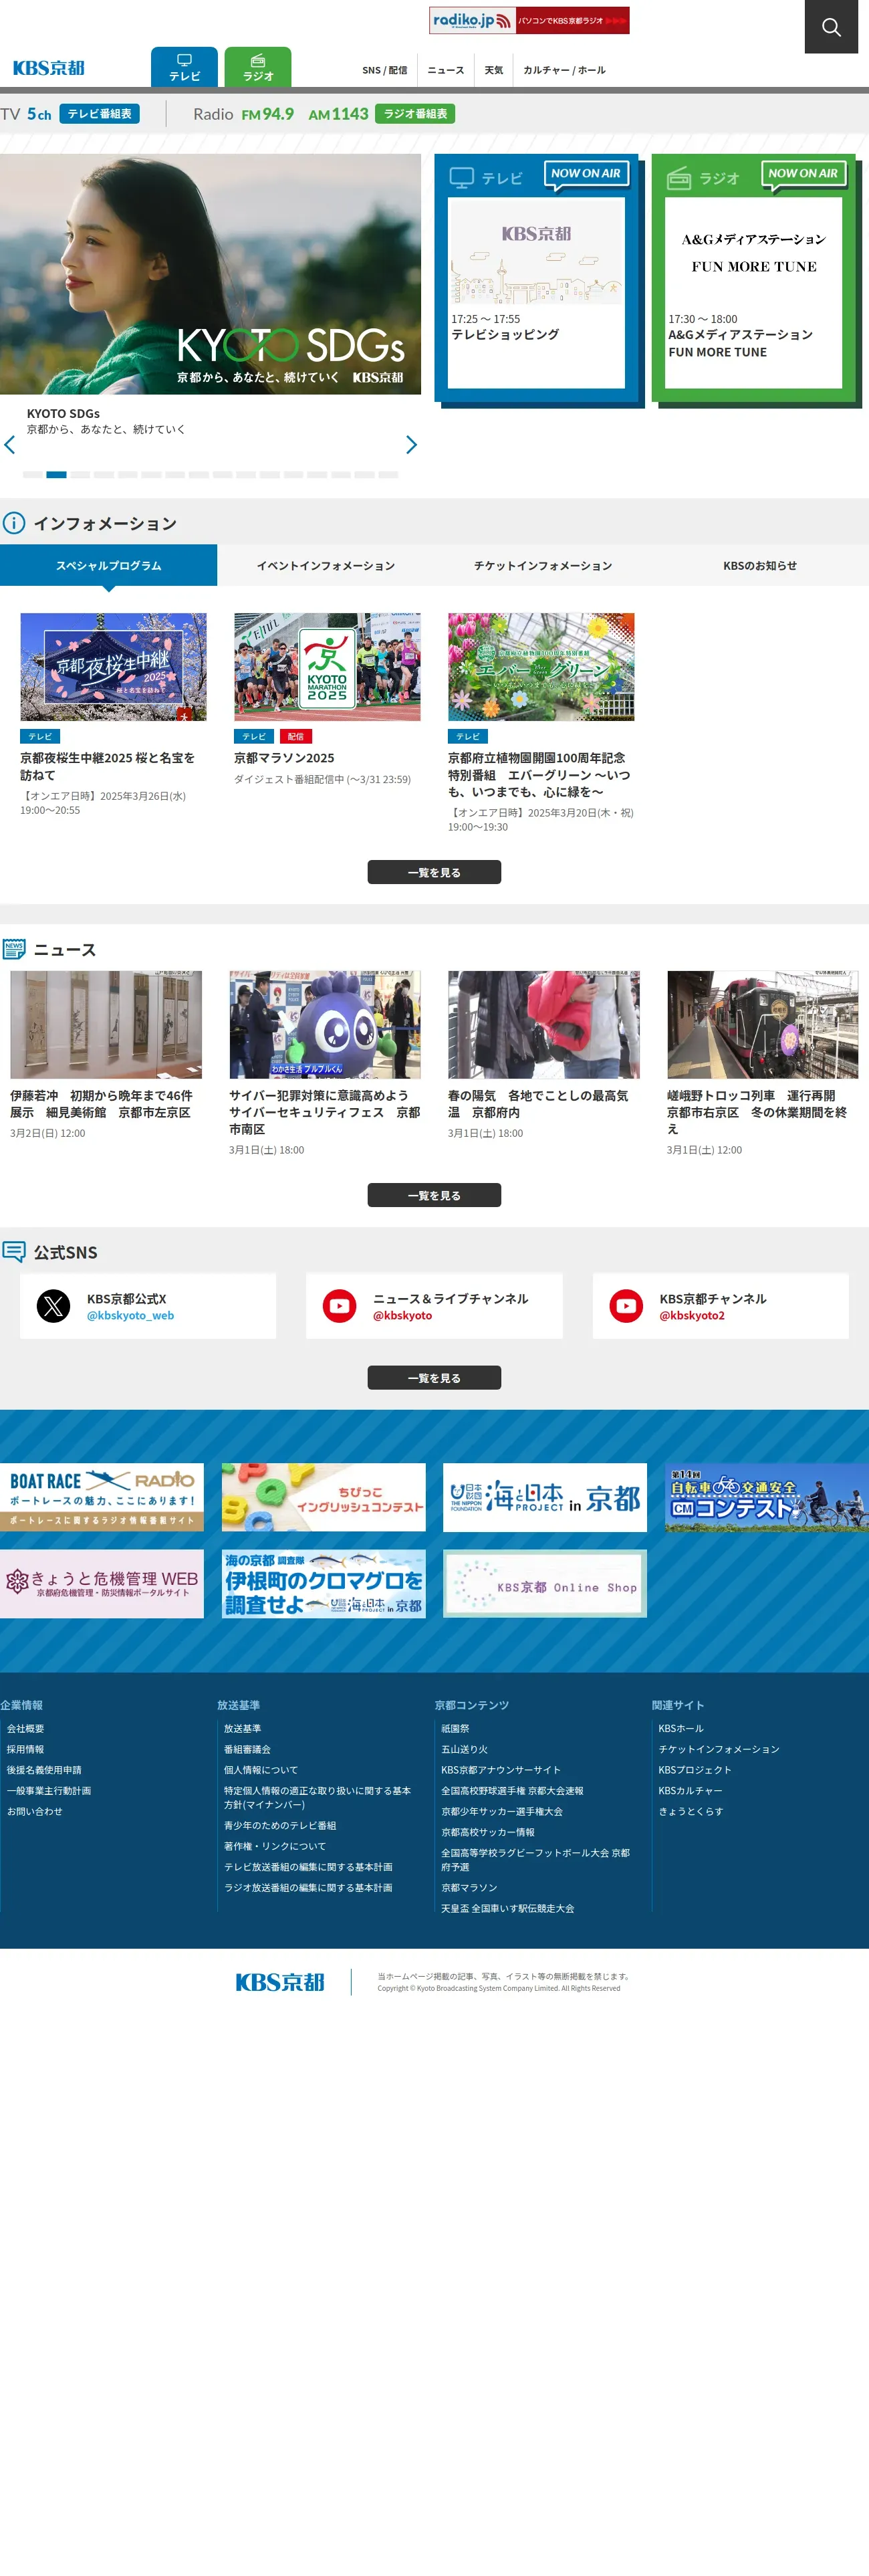The width and height of the screenshot is (869, 2576).
Task: Open the 京都マラソン2025 thumbnail
Action: (x=327, y=667)
